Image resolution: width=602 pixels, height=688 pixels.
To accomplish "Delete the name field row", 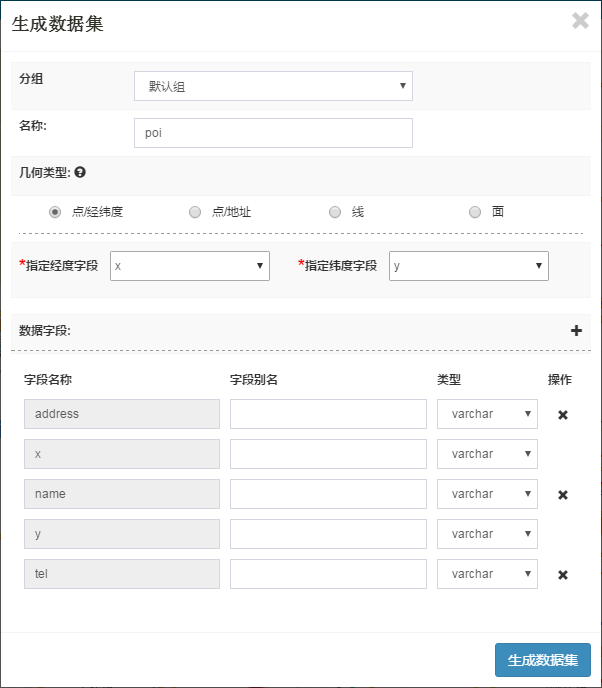I will 563,495.
